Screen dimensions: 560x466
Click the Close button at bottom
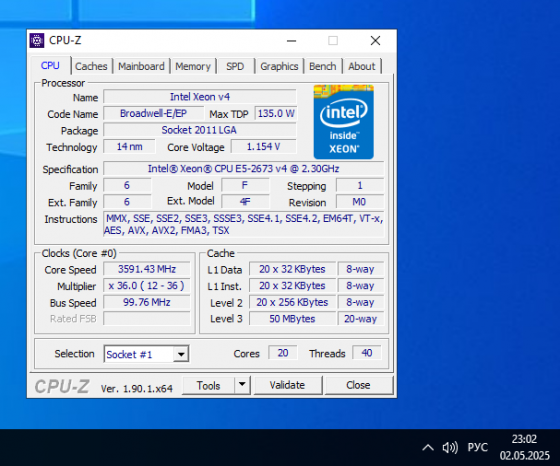(x=358, y=385)
